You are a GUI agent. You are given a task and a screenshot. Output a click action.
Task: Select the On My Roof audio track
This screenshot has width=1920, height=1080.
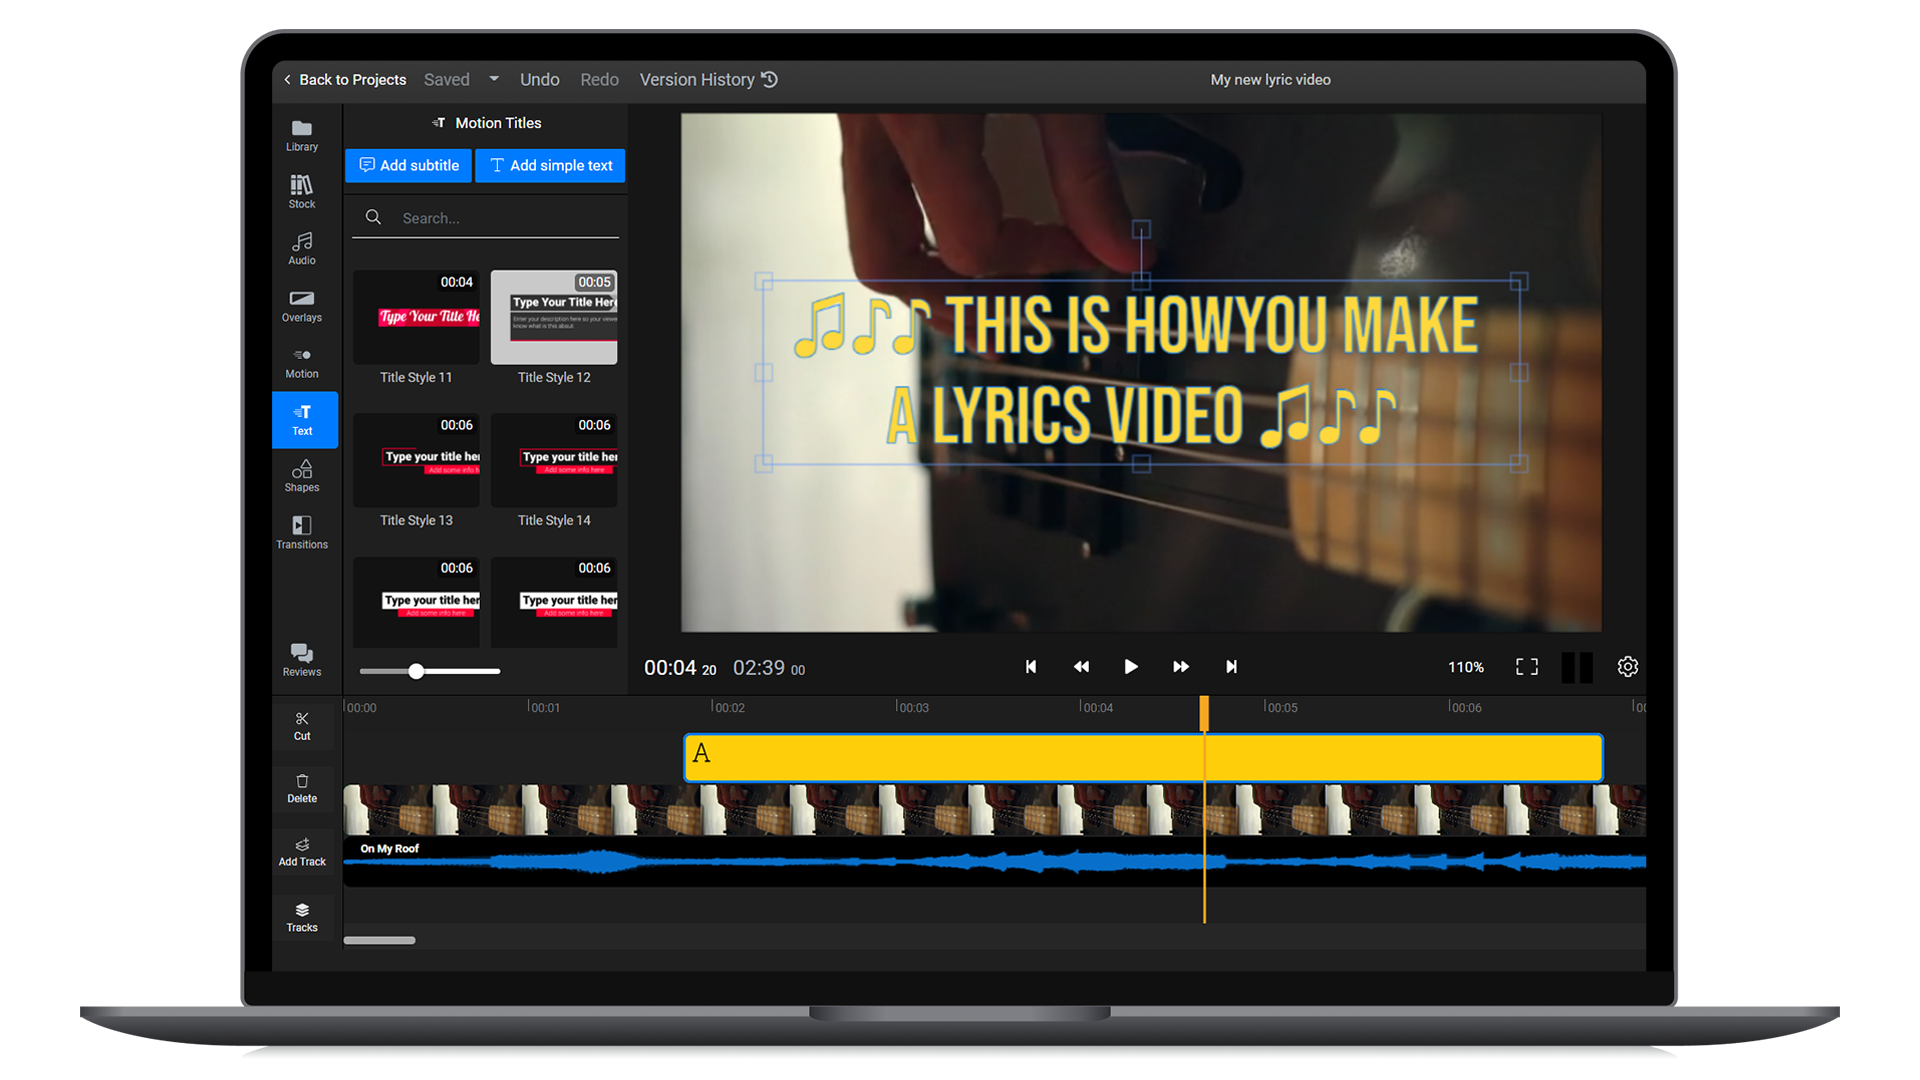coord(994,861)
